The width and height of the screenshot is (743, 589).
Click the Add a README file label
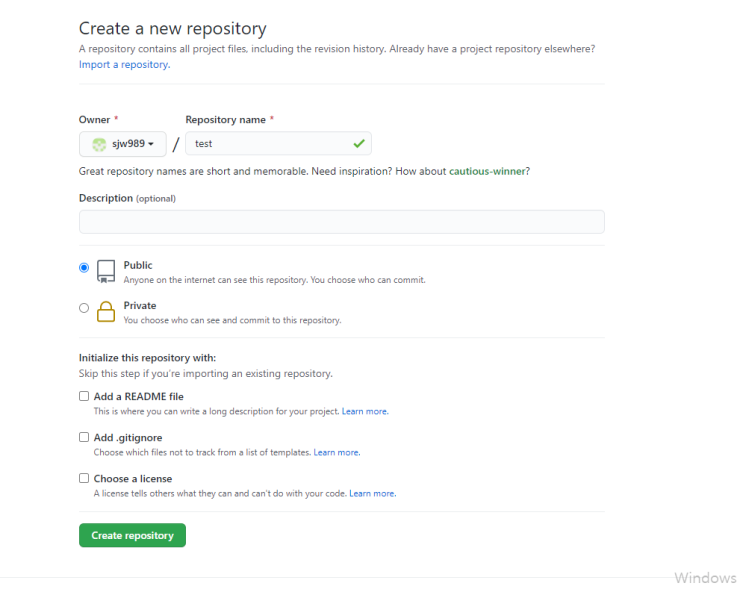tap(138, 397)
